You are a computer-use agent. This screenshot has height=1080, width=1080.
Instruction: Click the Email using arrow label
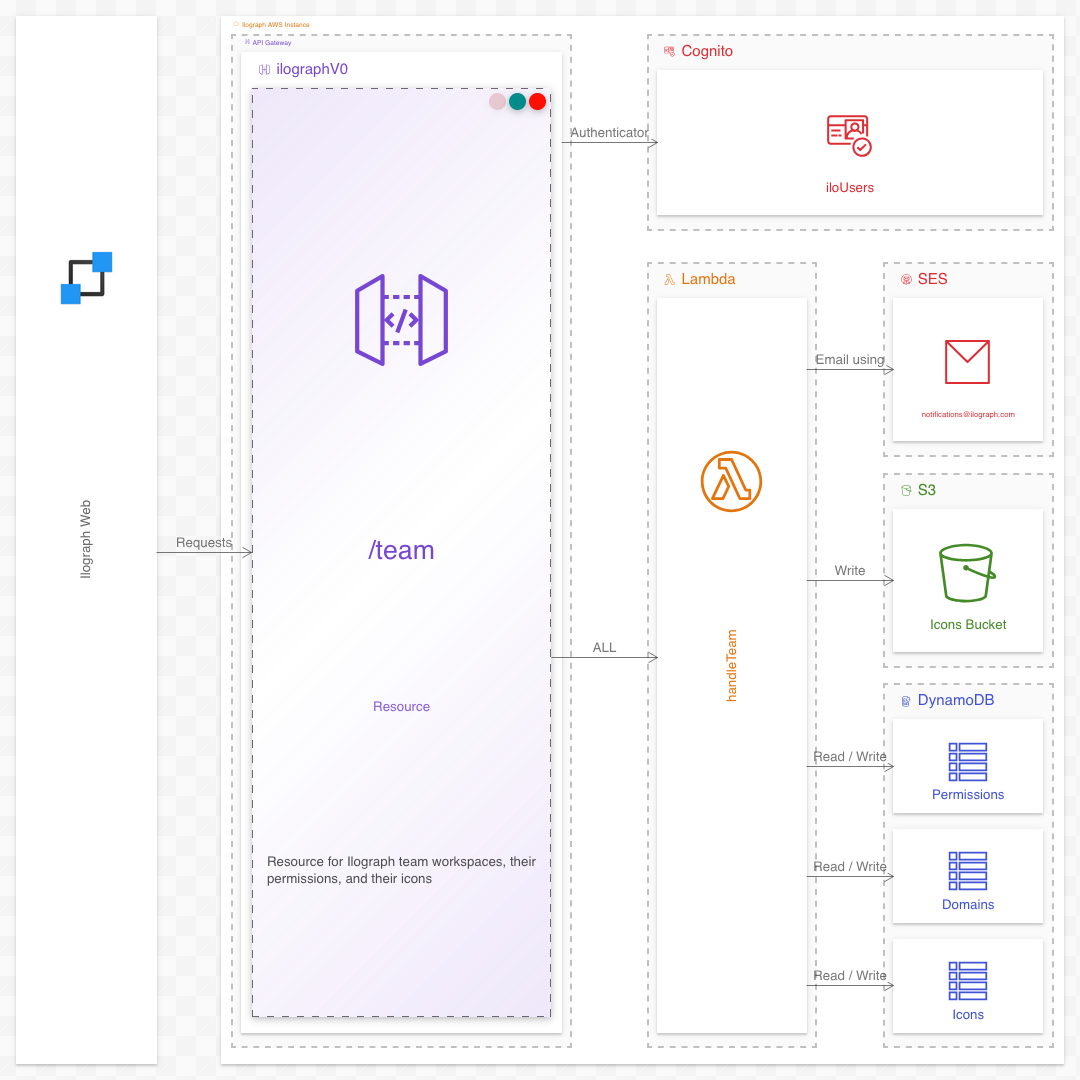pos(850,360)
